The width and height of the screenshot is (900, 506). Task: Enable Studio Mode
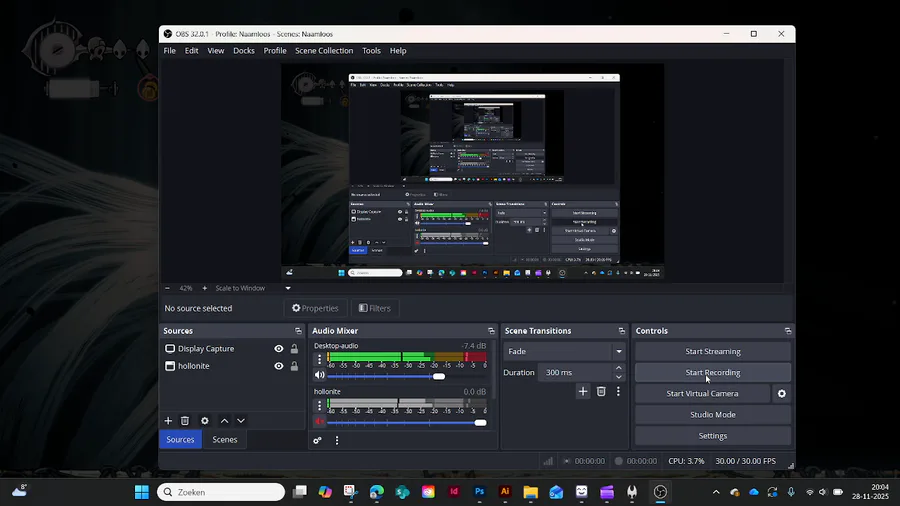(x=713, y=414)
